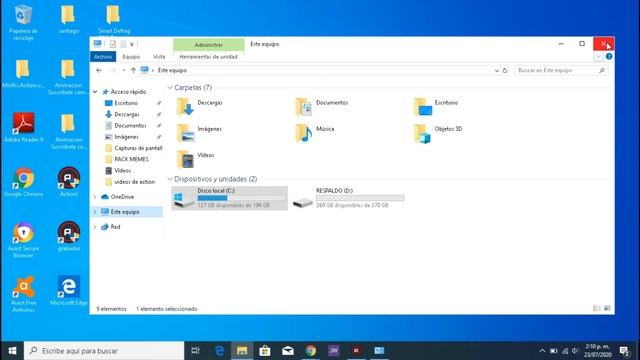This screenshot has width=640, height=360.
Task: Open the Imágenes folder icon
Action: coord(185,133)
